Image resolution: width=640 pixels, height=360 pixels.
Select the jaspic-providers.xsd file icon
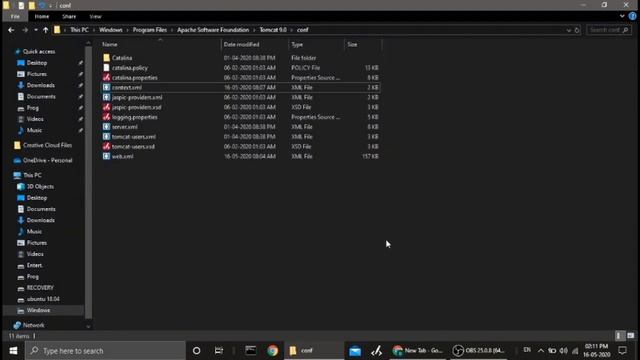[x=107, y=107]
